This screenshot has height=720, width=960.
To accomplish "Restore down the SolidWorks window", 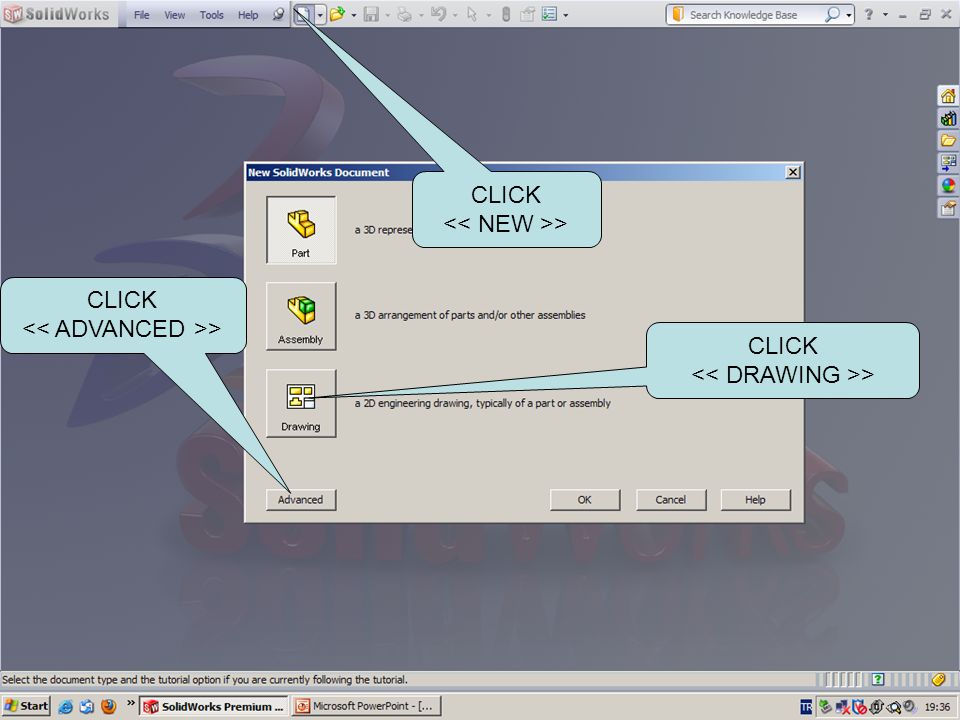I will coord(925,15).
